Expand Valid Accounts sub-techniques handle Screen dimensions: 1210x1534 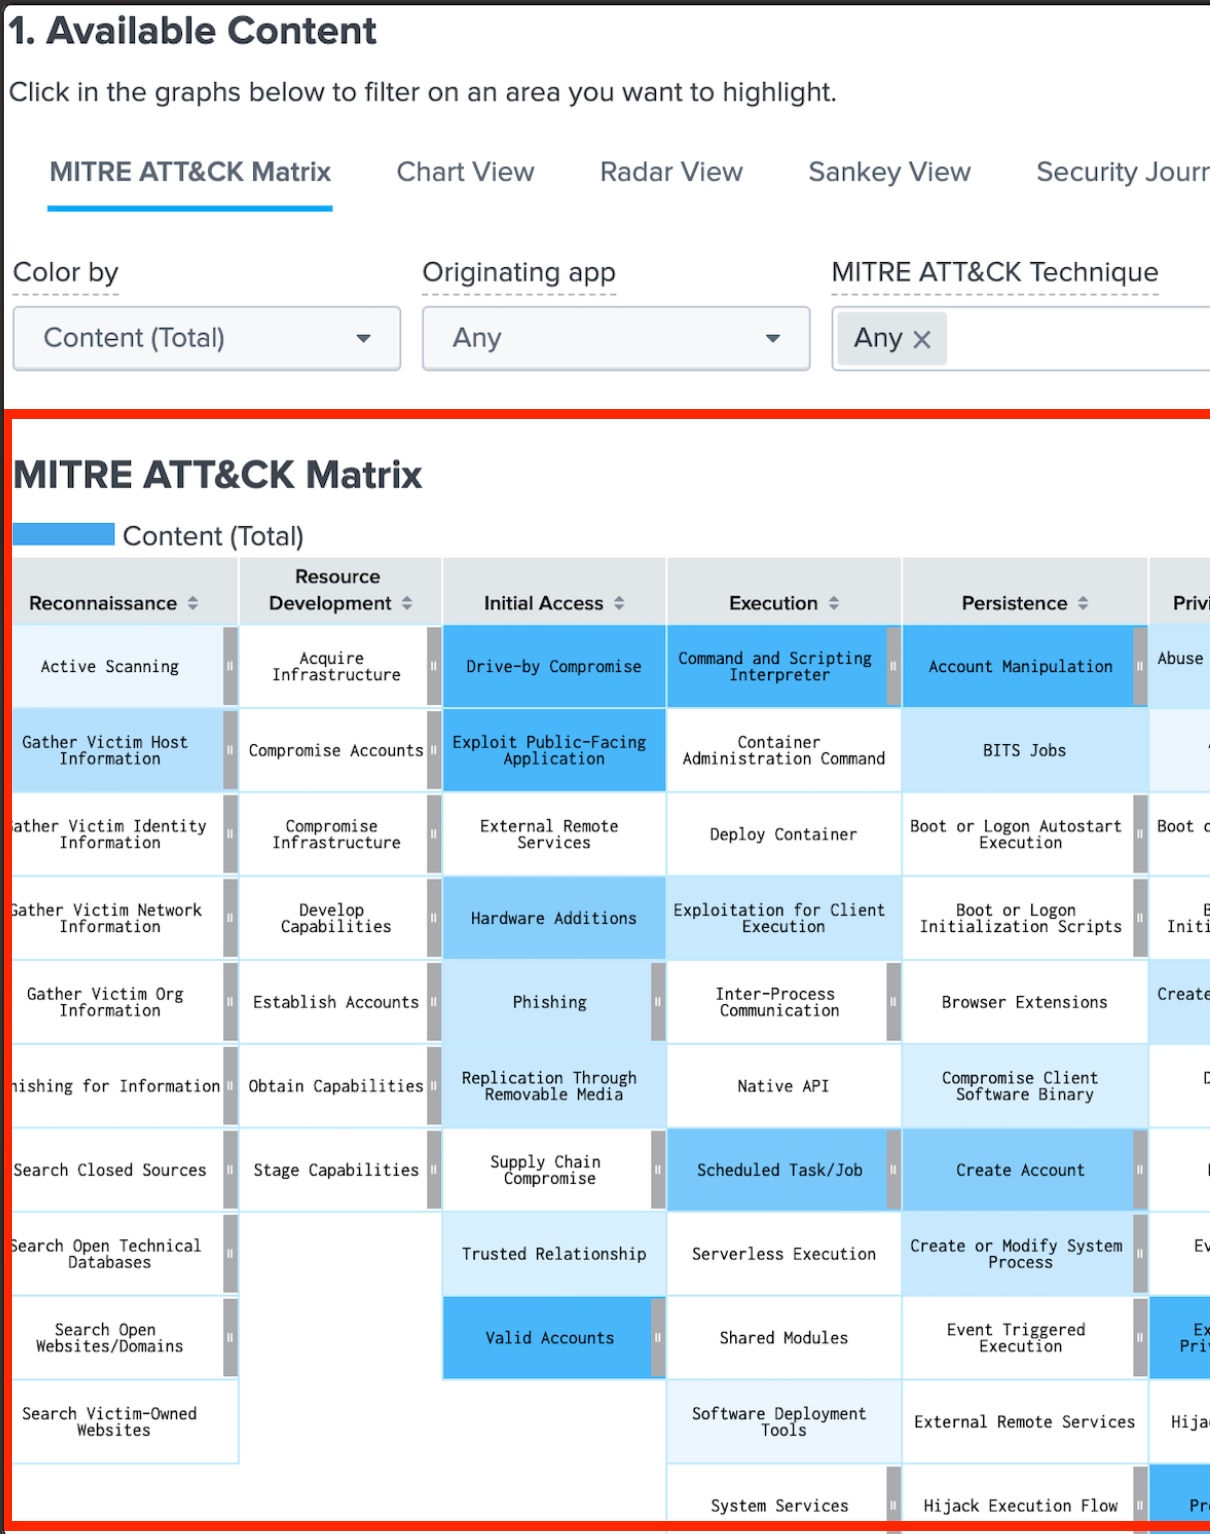[x=658, y=1338]
